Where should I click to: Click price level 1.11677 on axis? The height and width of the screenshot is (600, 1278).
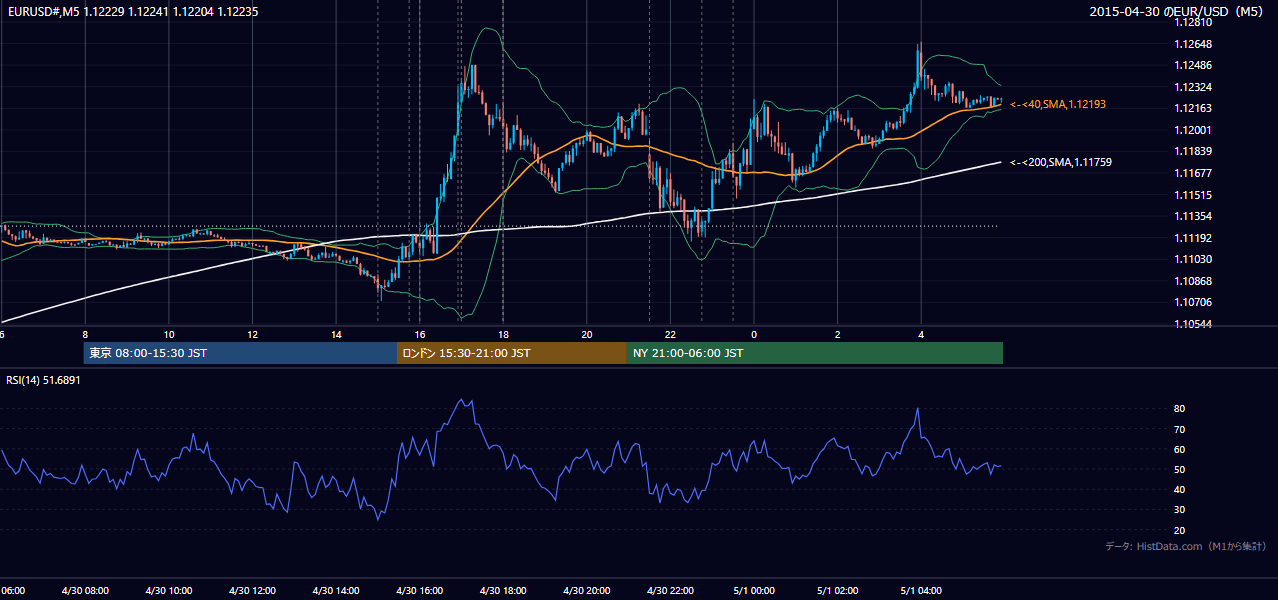click(x=1193, y=173)
